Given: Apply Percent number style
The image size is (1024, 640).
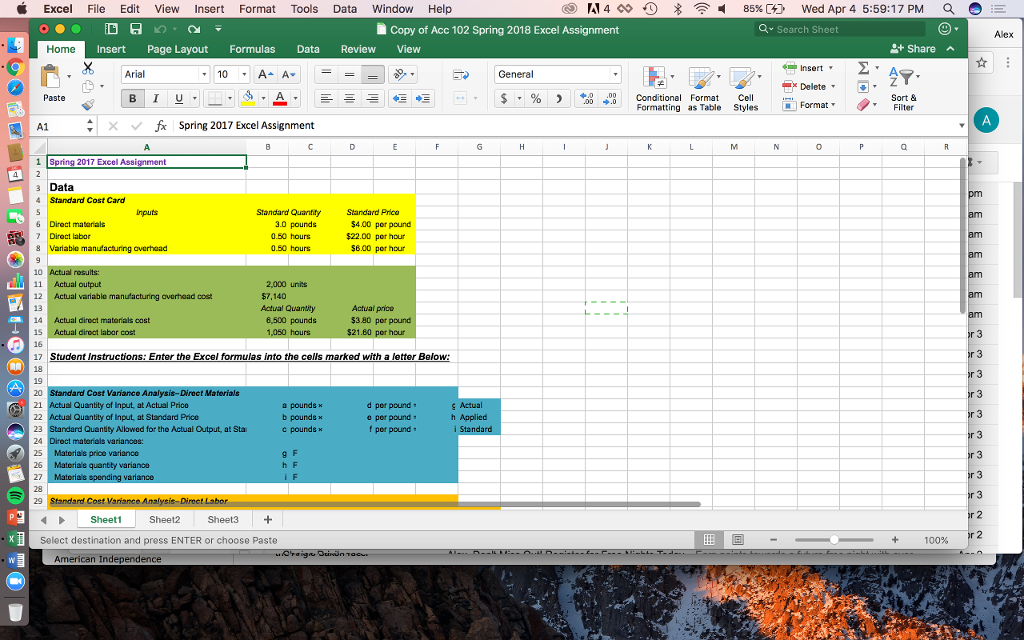Looking at the screenshot, I should 536,98.
